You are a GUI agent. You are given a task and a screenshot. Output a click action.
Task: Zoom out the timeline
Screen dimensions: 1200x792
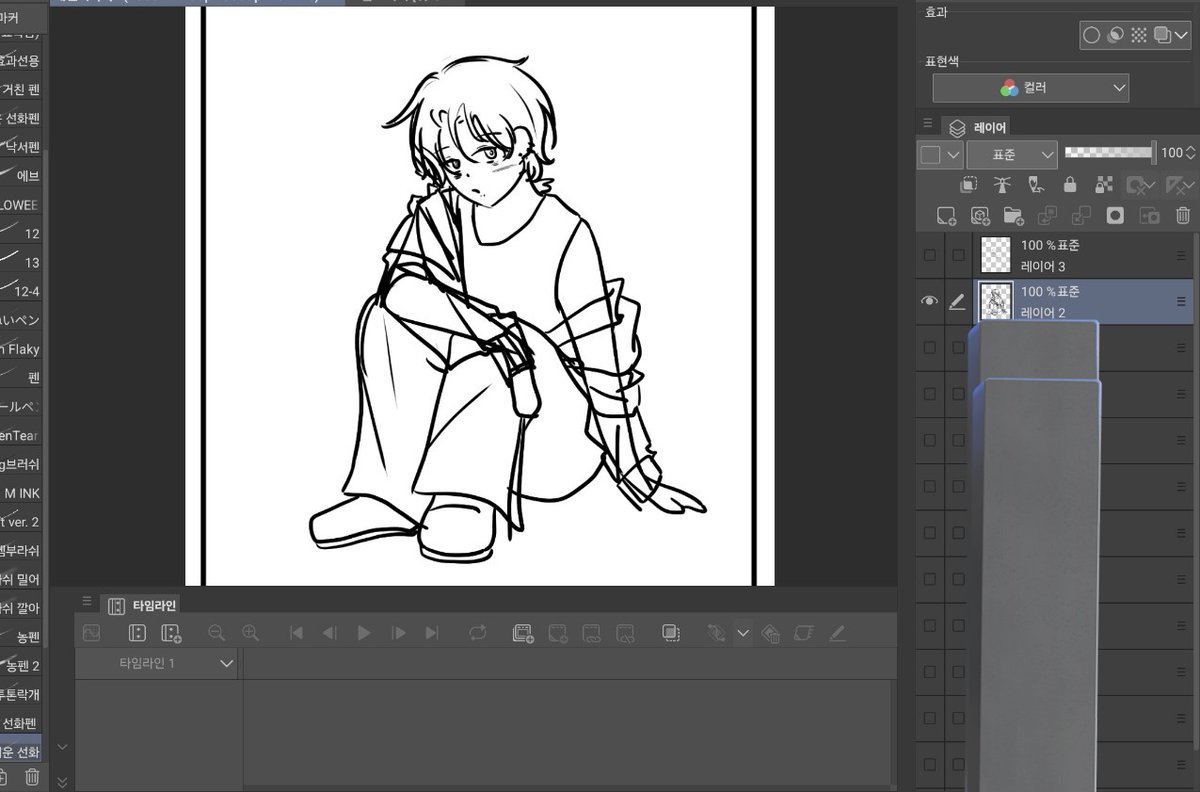(x=216, y=633)
